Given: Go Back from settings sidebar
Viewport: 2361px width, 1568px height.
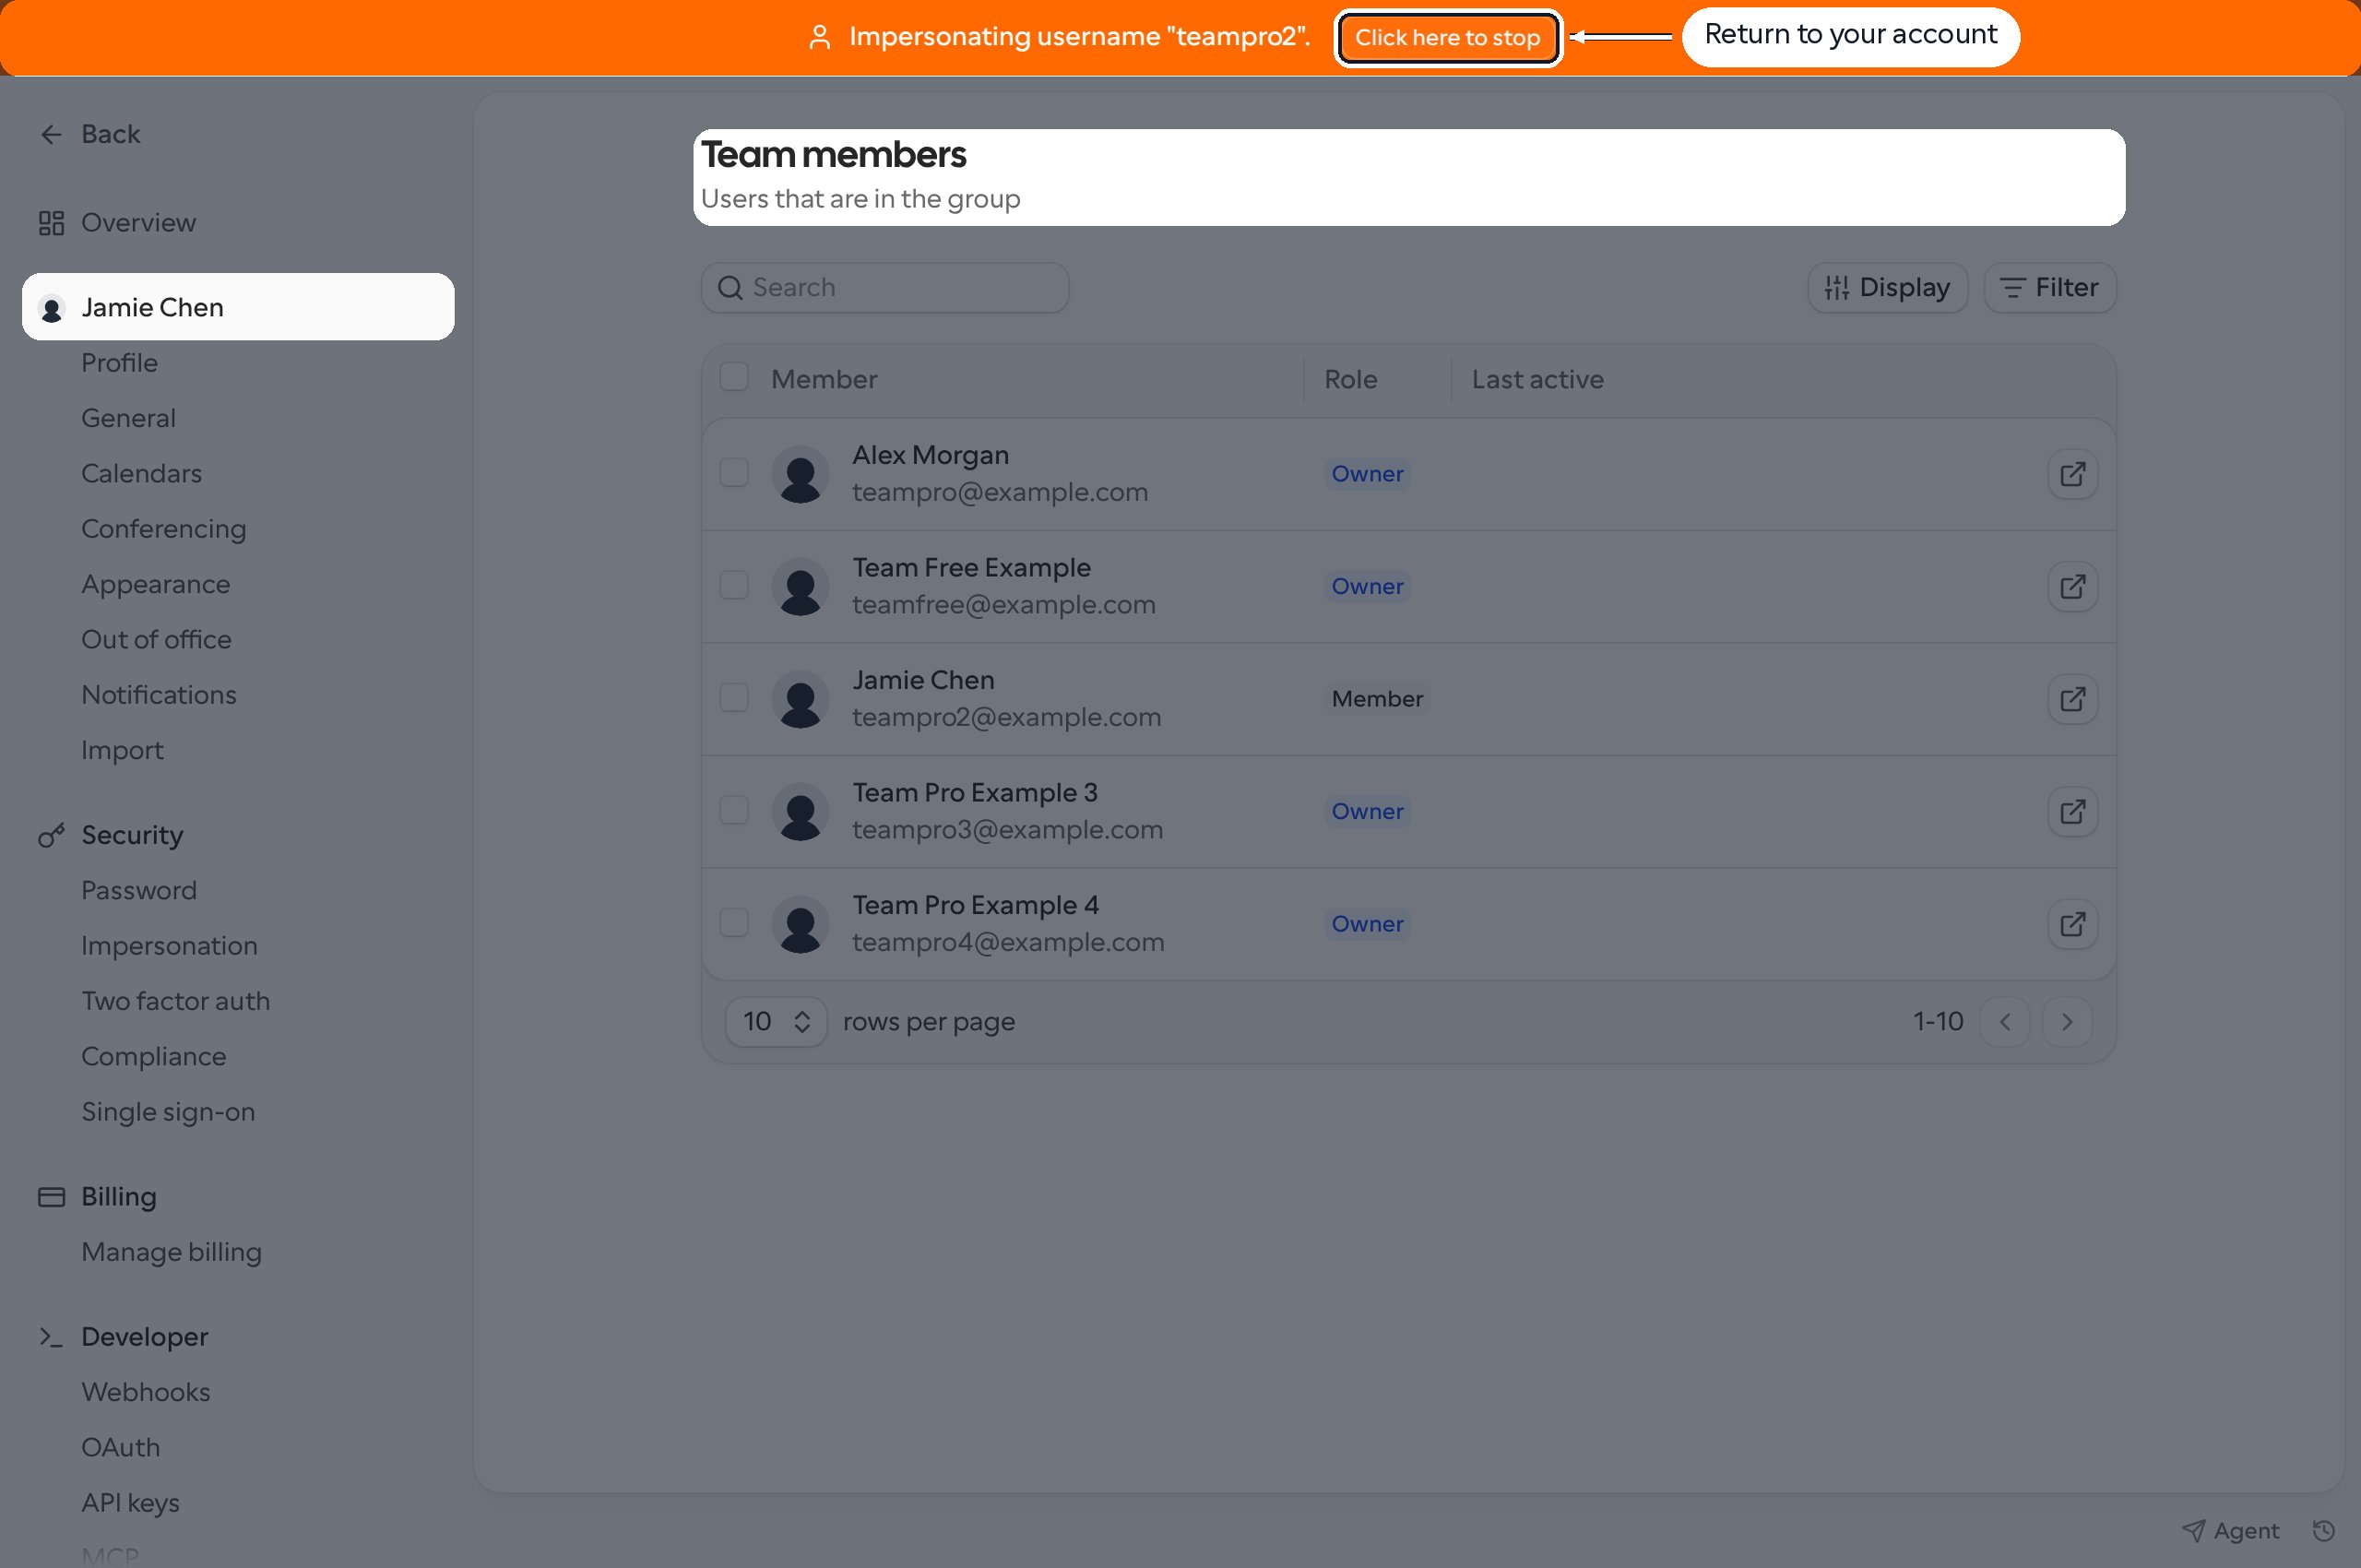Looking at the screenshot, I should pyautogui.click(x=90, y=134).
